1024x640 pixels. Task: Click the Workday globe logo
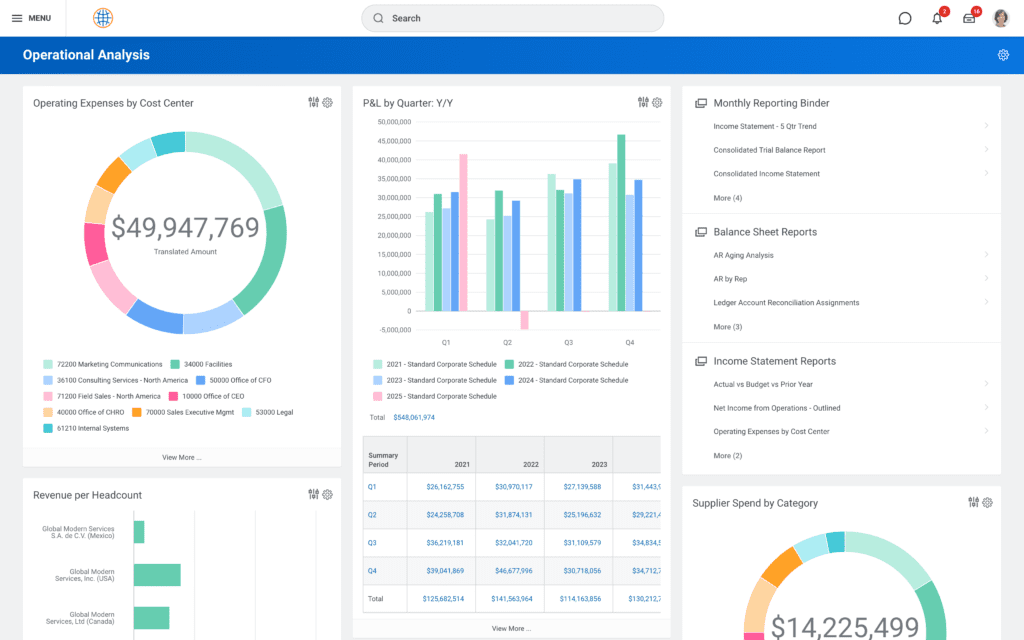(x=102, y=17)
